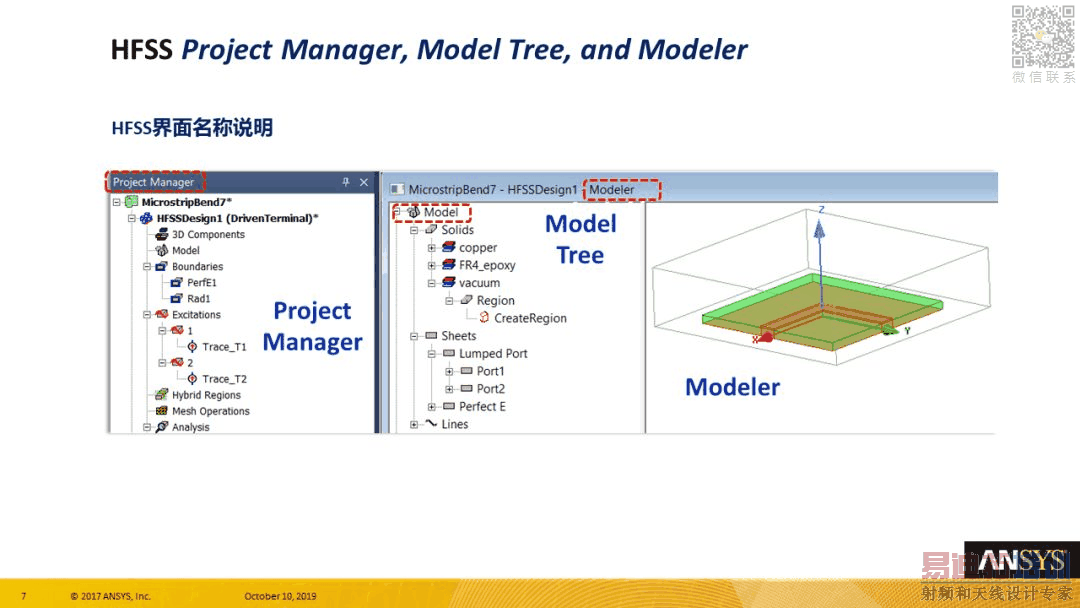This screenshot has height=608, width=1080.
Task: Click the copper material icon
Action: [x=449, y=247]
